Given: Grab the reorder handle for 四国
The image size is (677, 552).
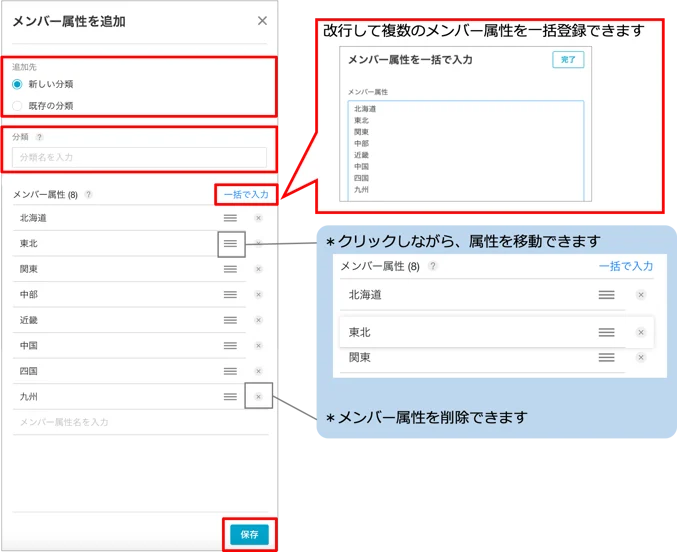Looking at the screenshot, I should click(230, 371).
